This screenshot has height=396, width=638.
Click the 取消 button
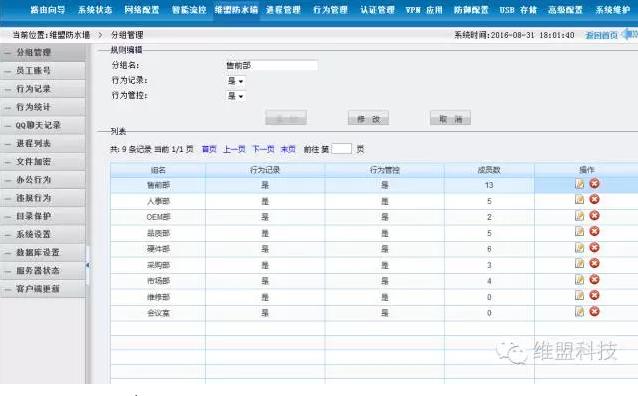450,119
